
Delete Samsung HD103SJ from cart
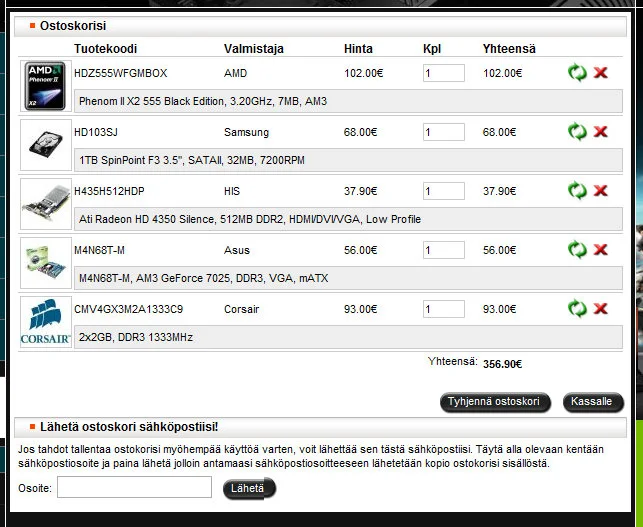coord(601,132)
